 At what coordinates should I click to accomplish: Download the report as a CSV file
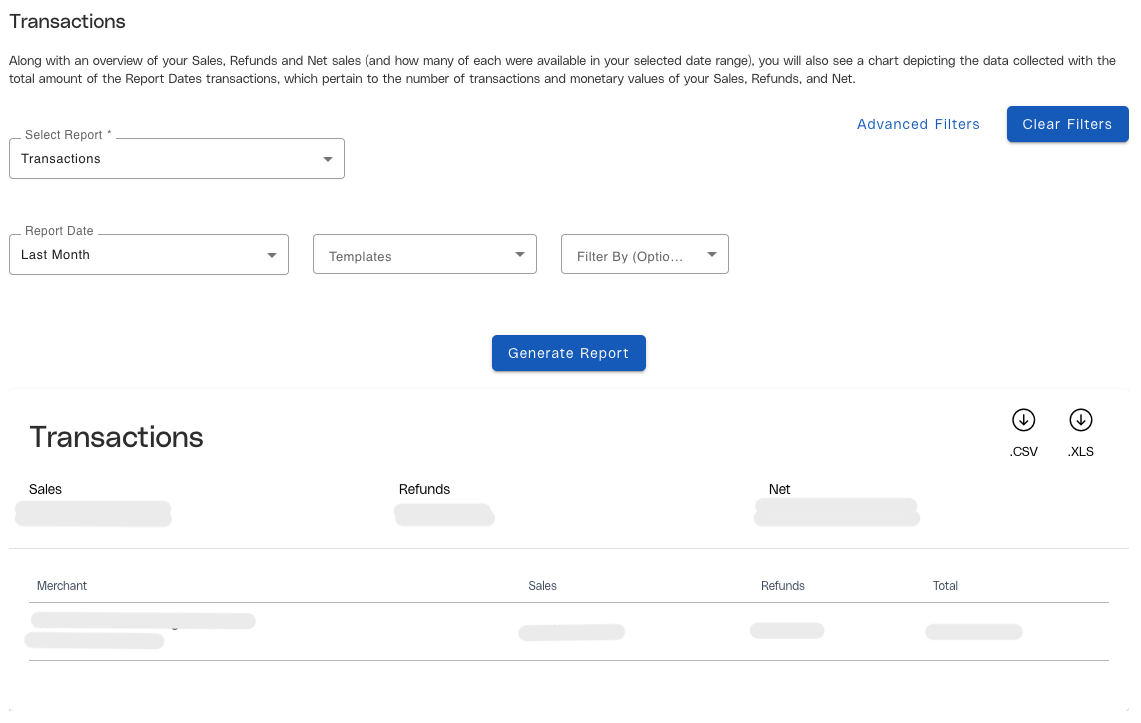[x=1023, y=420]
